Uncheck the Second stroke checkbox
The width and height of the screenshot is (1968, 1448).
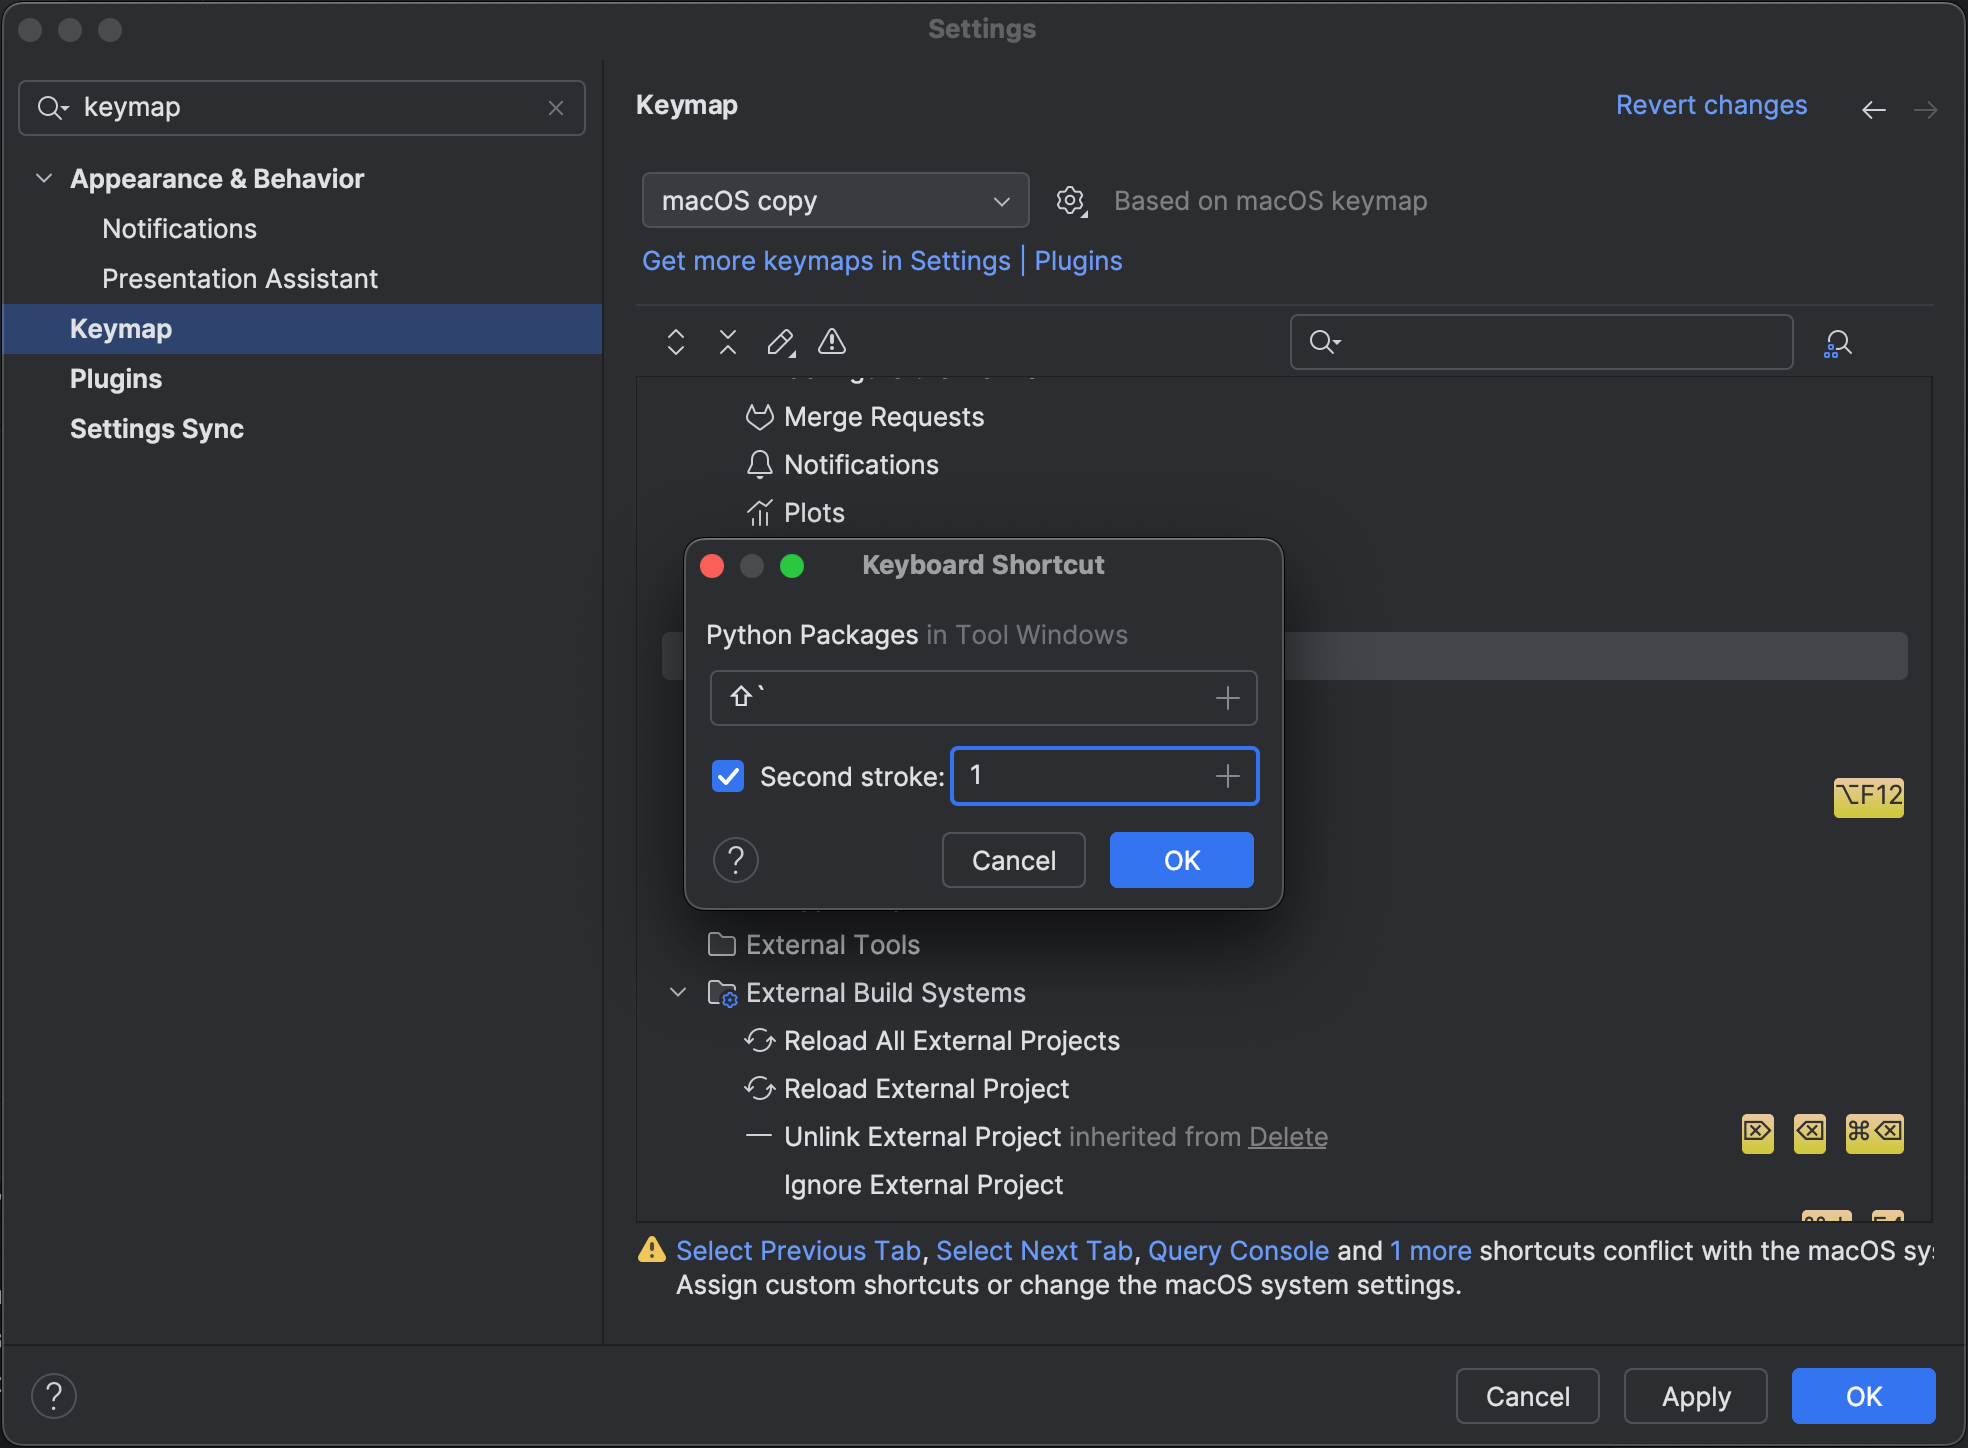tap(727, 776)
